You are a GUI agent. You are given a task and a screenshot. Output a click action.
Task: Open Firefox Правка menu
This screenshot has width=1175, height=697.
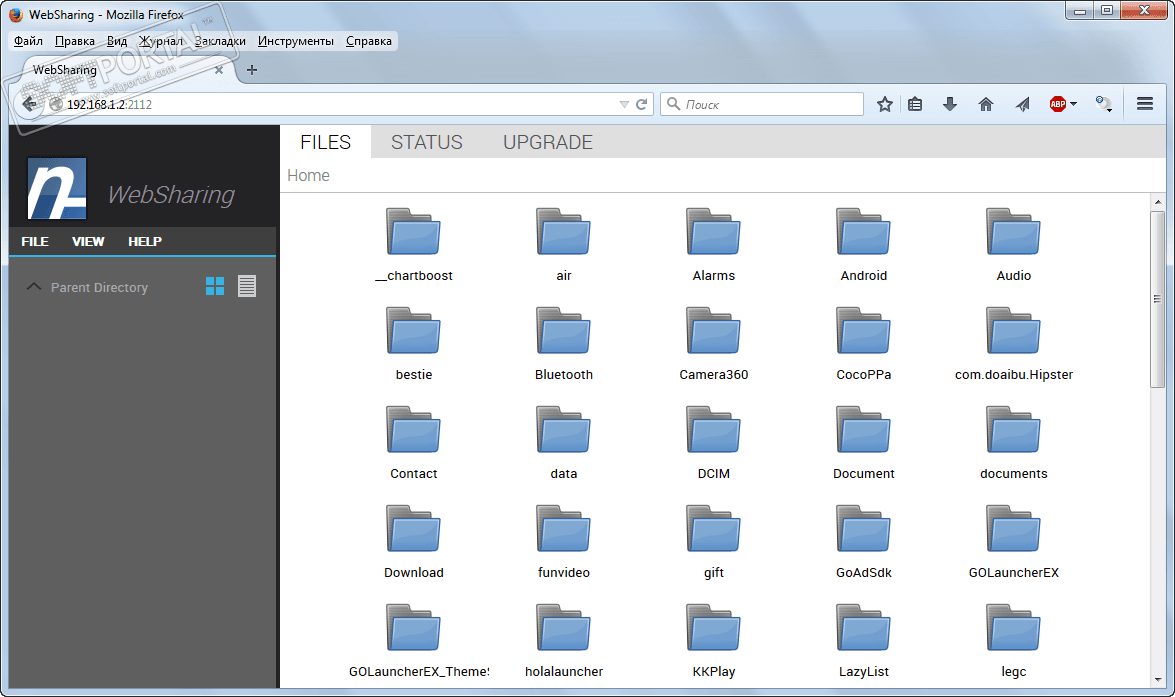pos(75,41)
